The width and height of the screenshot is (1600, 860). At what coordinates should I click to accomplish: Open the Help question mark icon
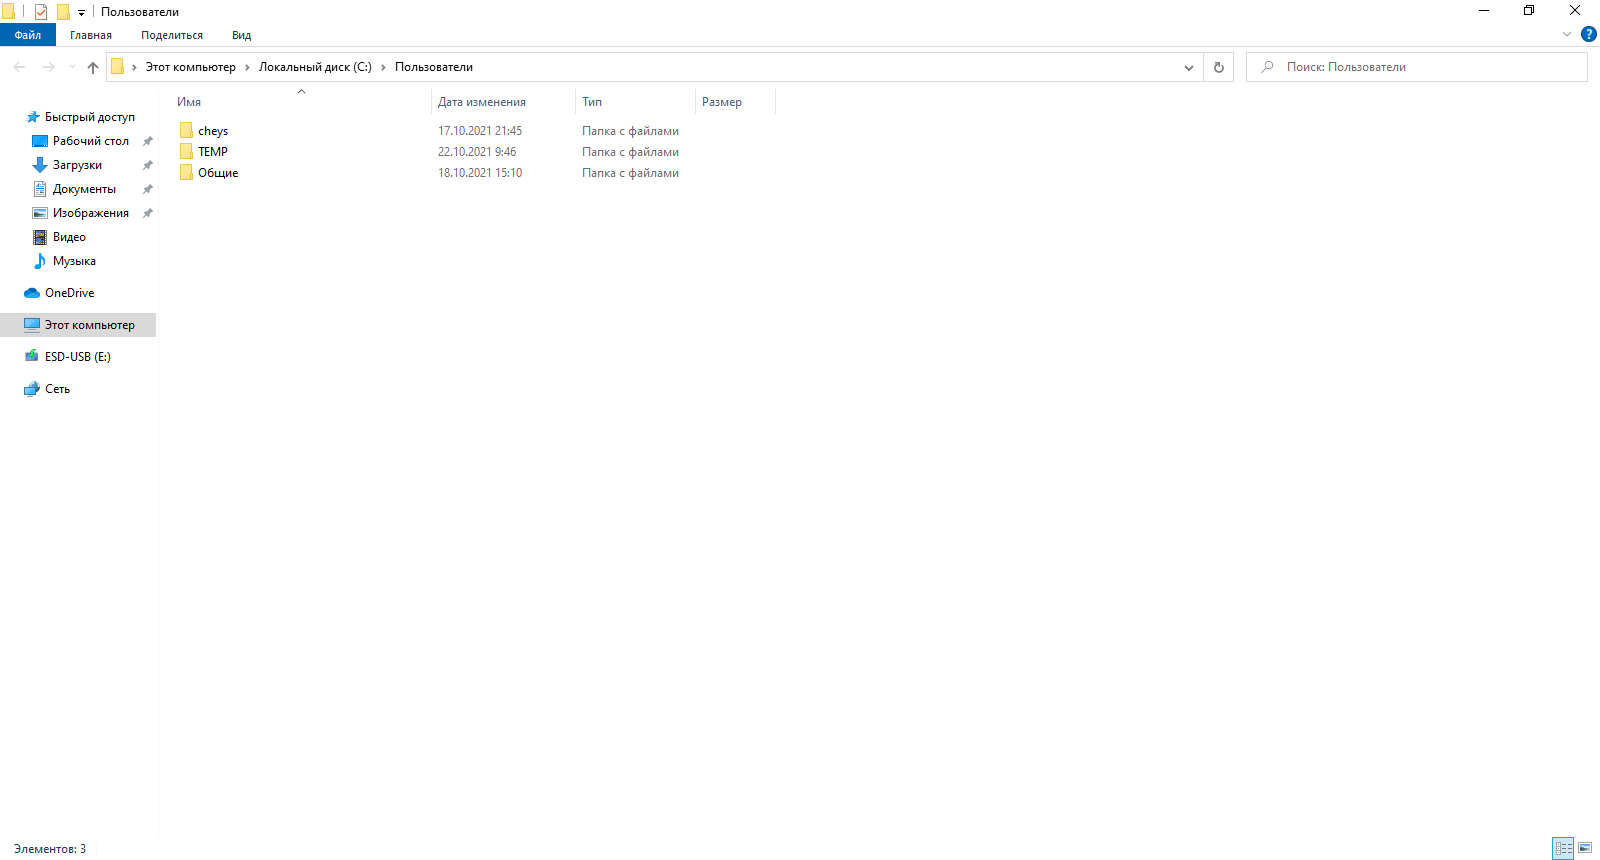[x=1588, y=34]
